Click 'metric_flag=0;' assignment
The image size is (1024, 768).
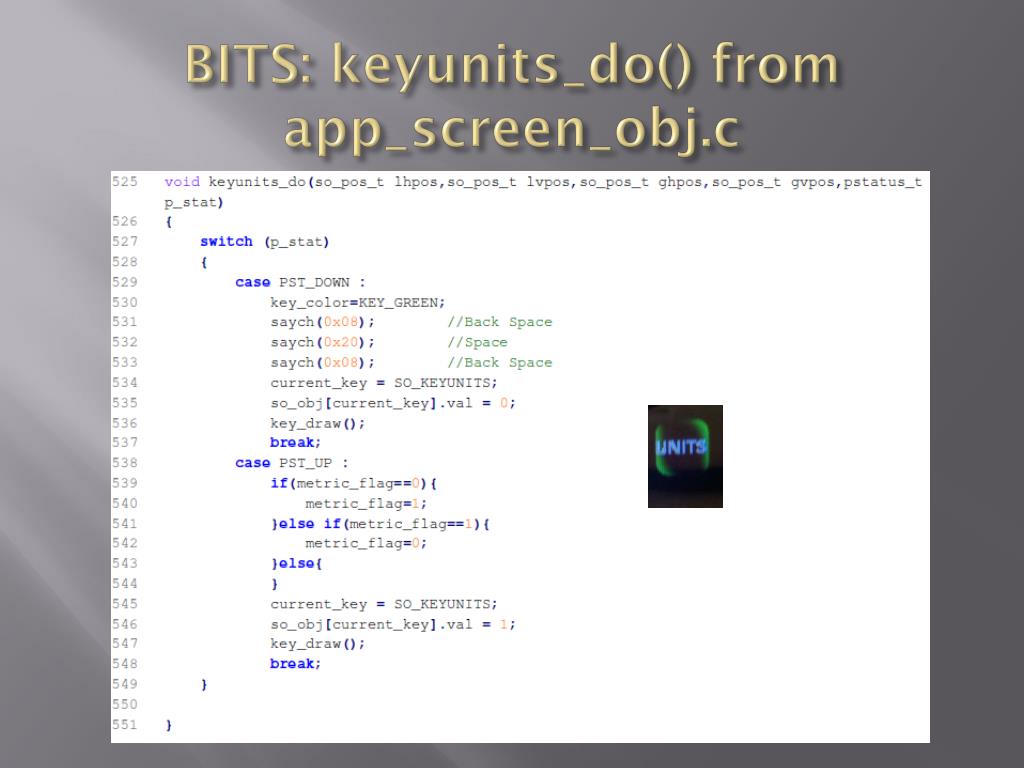pyautogui.click(x=366, y=543)
